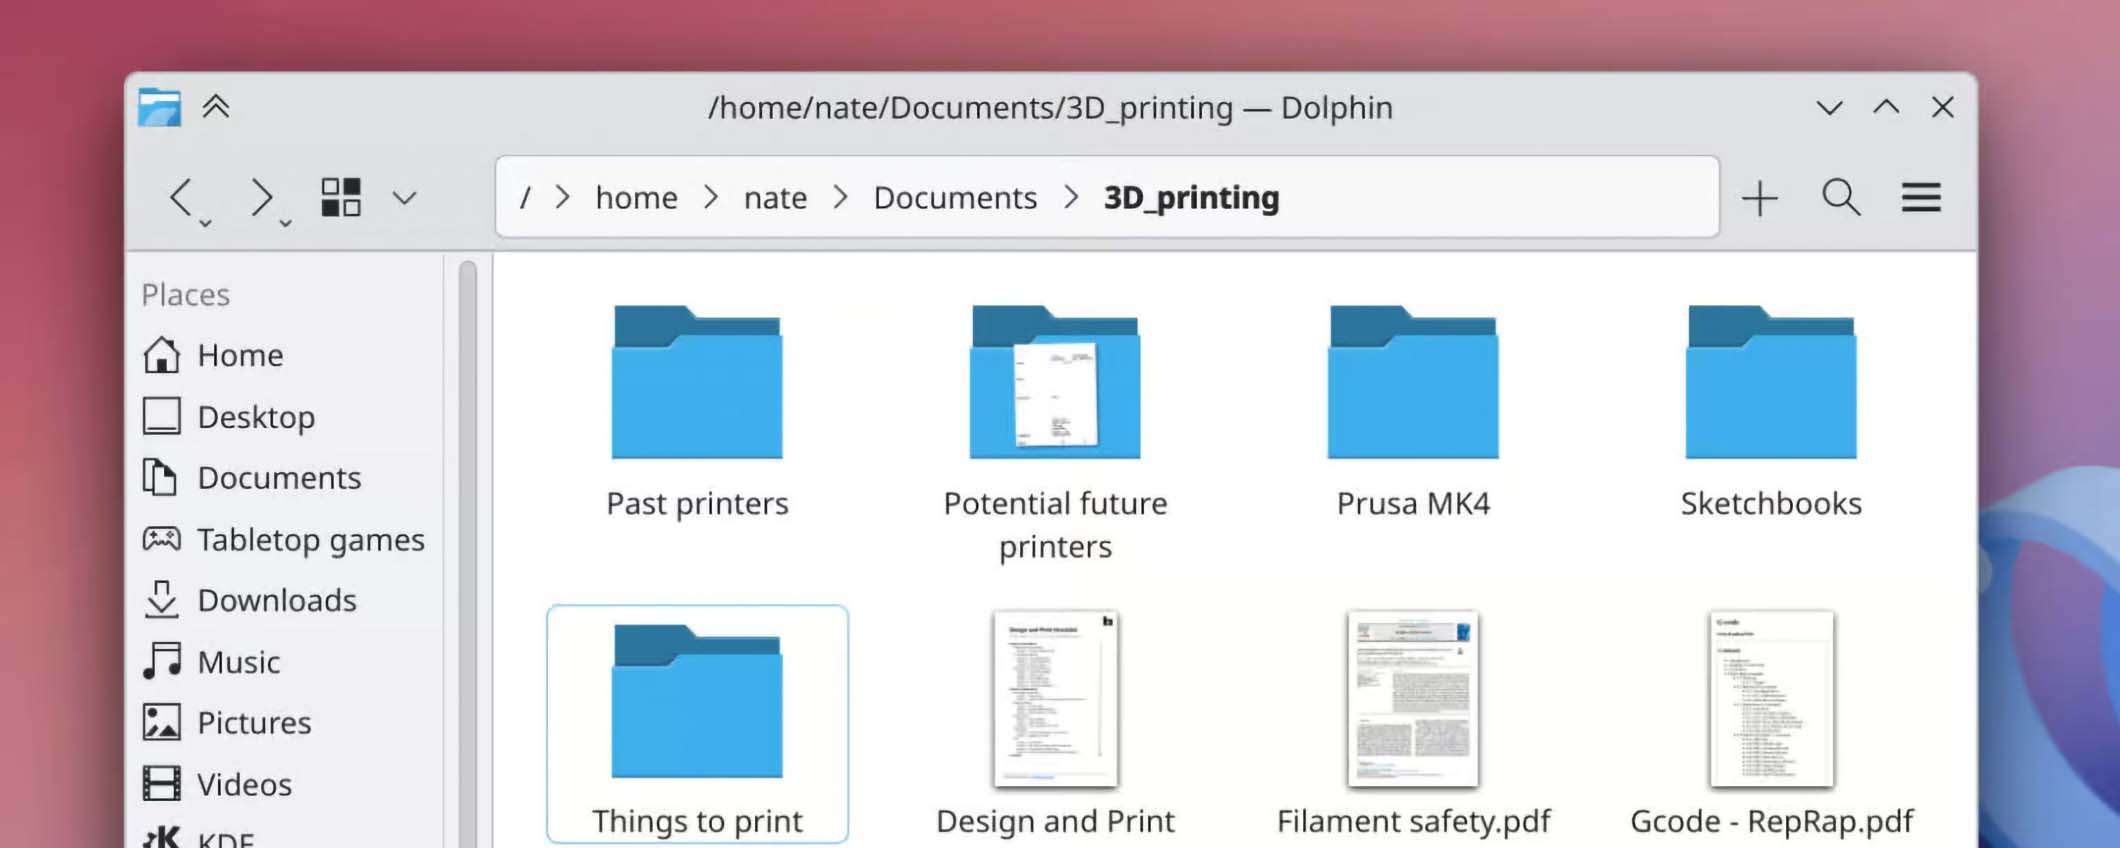Image resolution: width=2120 pixels, height=848 pixels.
Task: Select Filament safety.pdf thumbnail
Action: (1413, 699)
